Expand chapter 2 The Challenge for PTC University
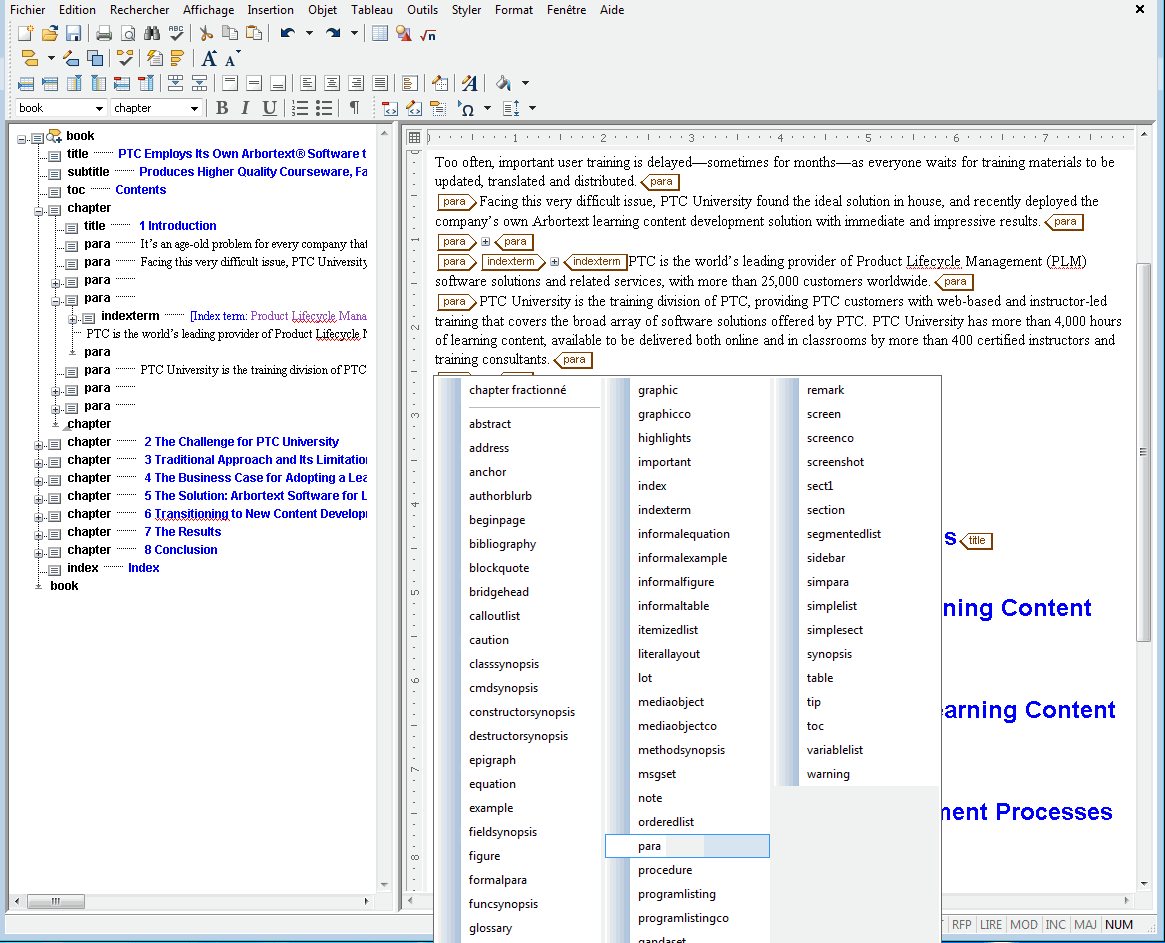Image resolution: width=1165 pixels, height=943 pixels. tap(39, 444)
